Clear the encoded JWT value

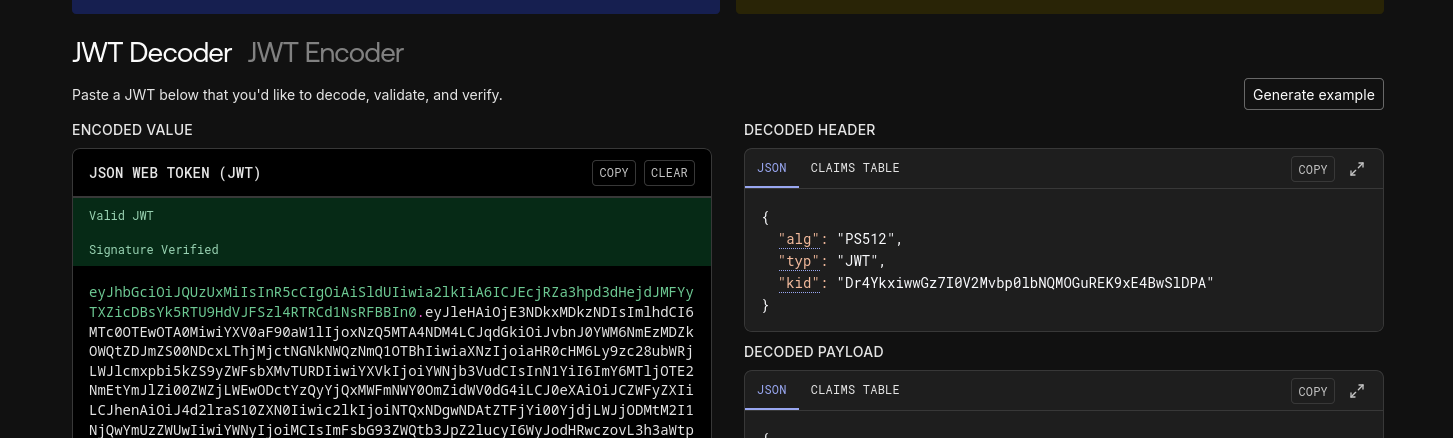point(669,173)
